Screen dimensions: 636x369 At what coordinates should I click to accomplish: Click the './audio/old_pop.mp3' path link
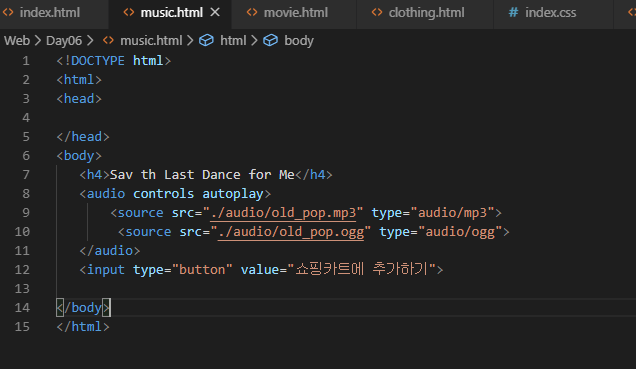coord(283,213)
